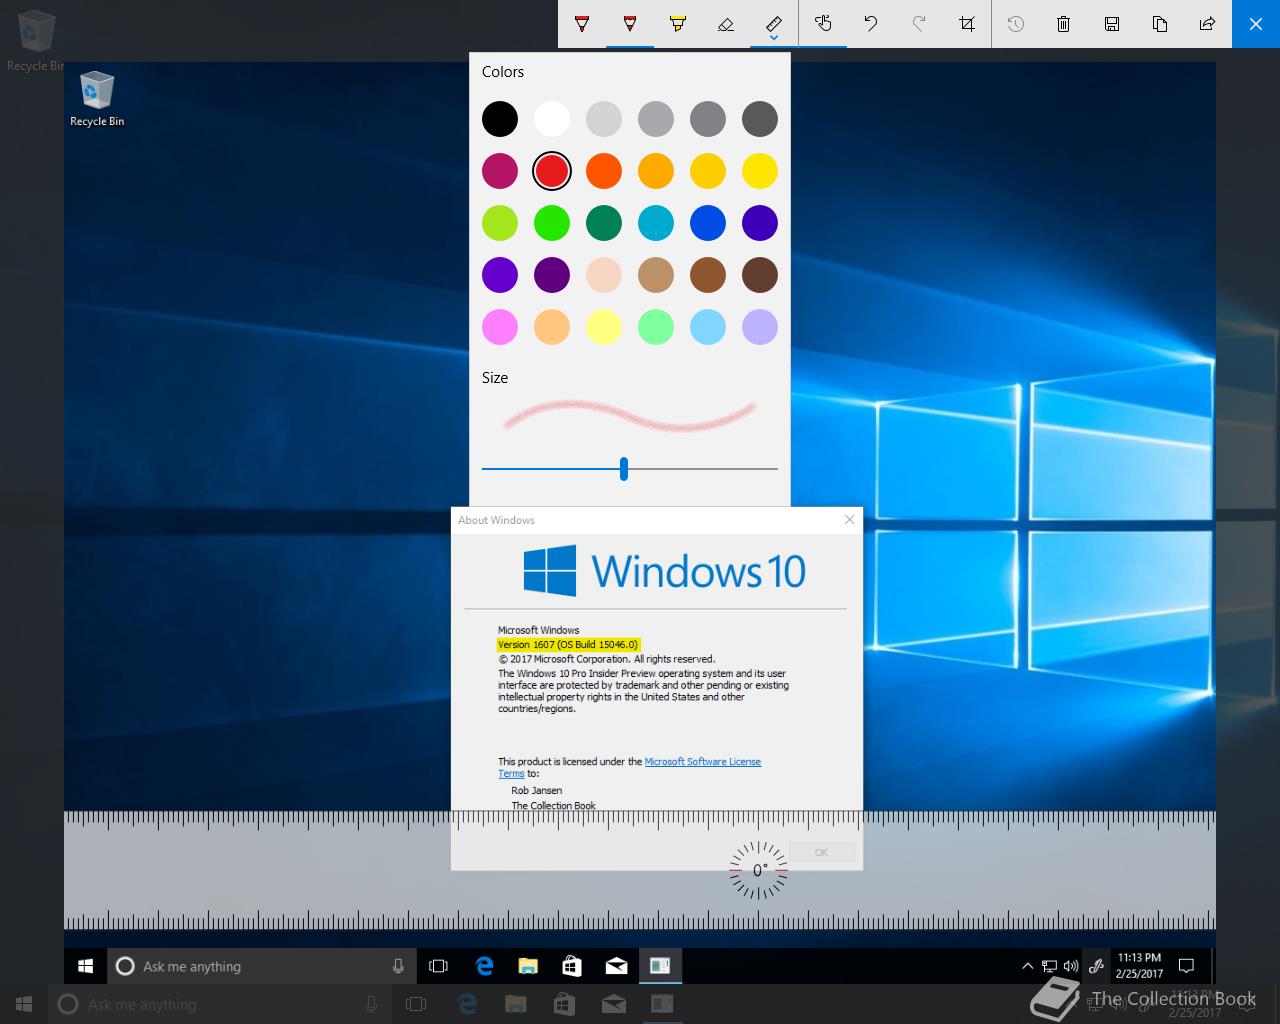Choose the lime yellow-green swatch
The image size is (1280, 1024).
pyautogui.click(x=500, y=223)
